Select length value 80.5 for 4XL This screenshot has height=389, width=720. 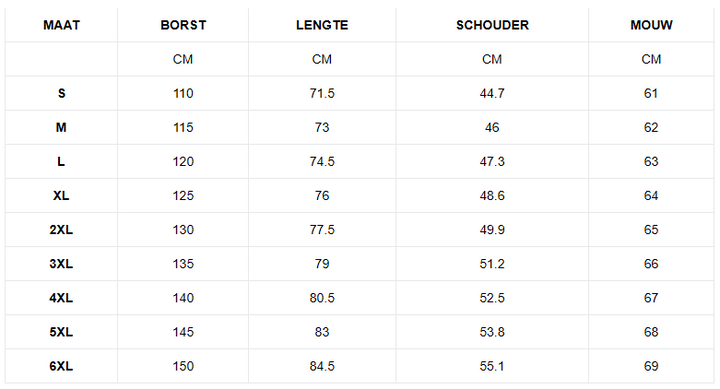(322, 298)
